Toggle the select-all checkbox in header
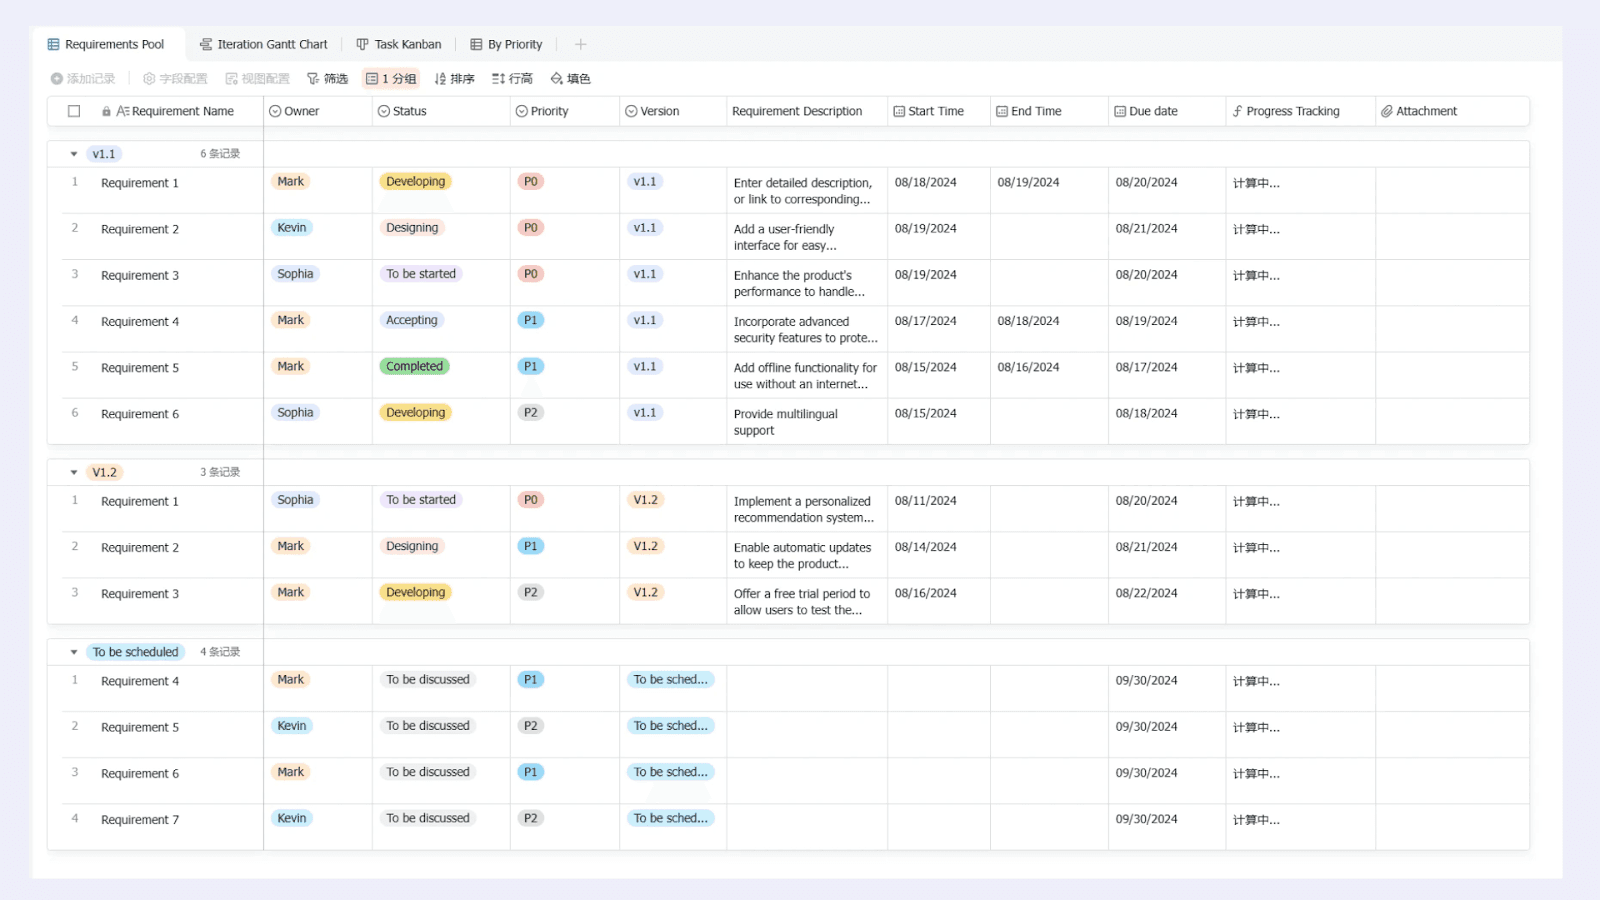This screenshot has width=1600, height=900. pos(74,111)
